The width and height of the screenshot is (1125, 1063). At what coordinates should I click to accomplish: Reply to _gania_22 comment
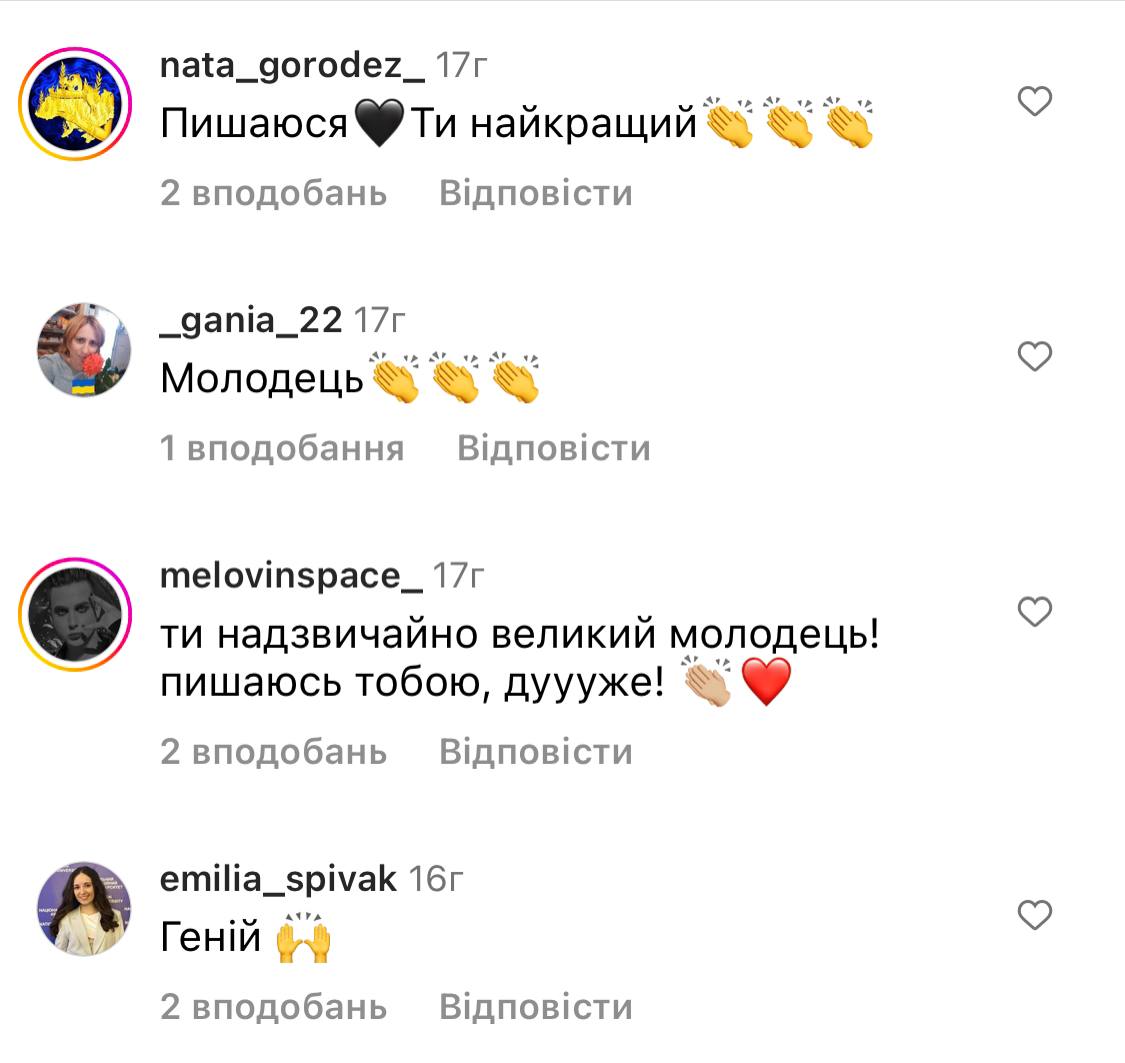click(554, 448)
